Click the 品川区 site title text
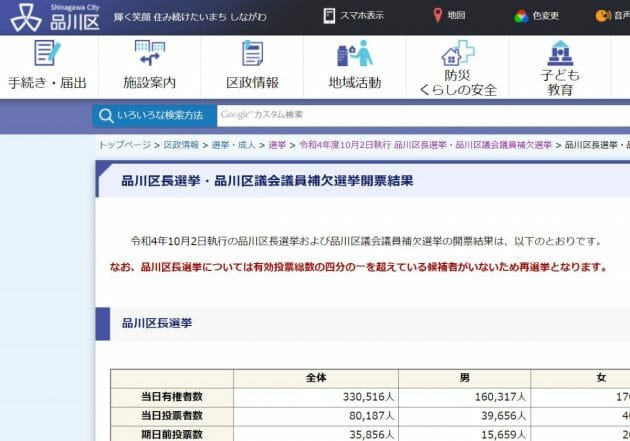 (75, 22)
